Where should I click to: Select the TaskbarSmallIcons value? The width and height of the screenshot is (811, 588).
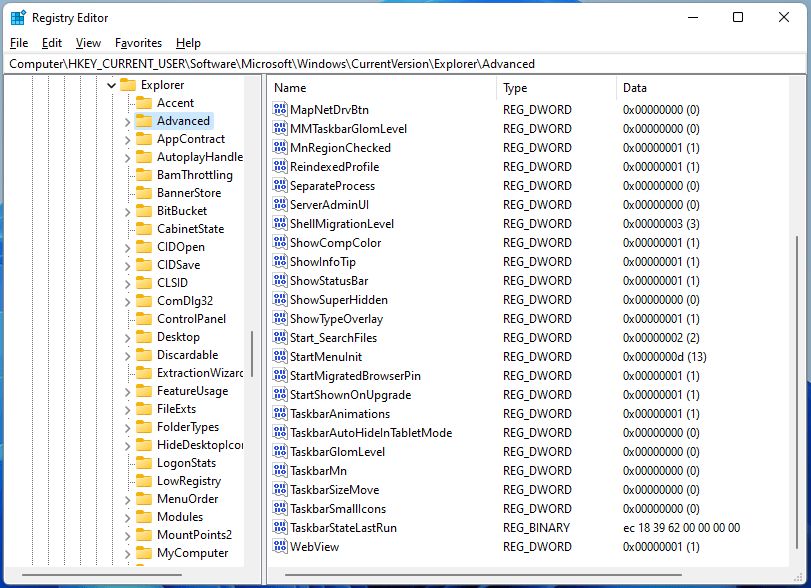pyautogui.click(x=338, y=508)
